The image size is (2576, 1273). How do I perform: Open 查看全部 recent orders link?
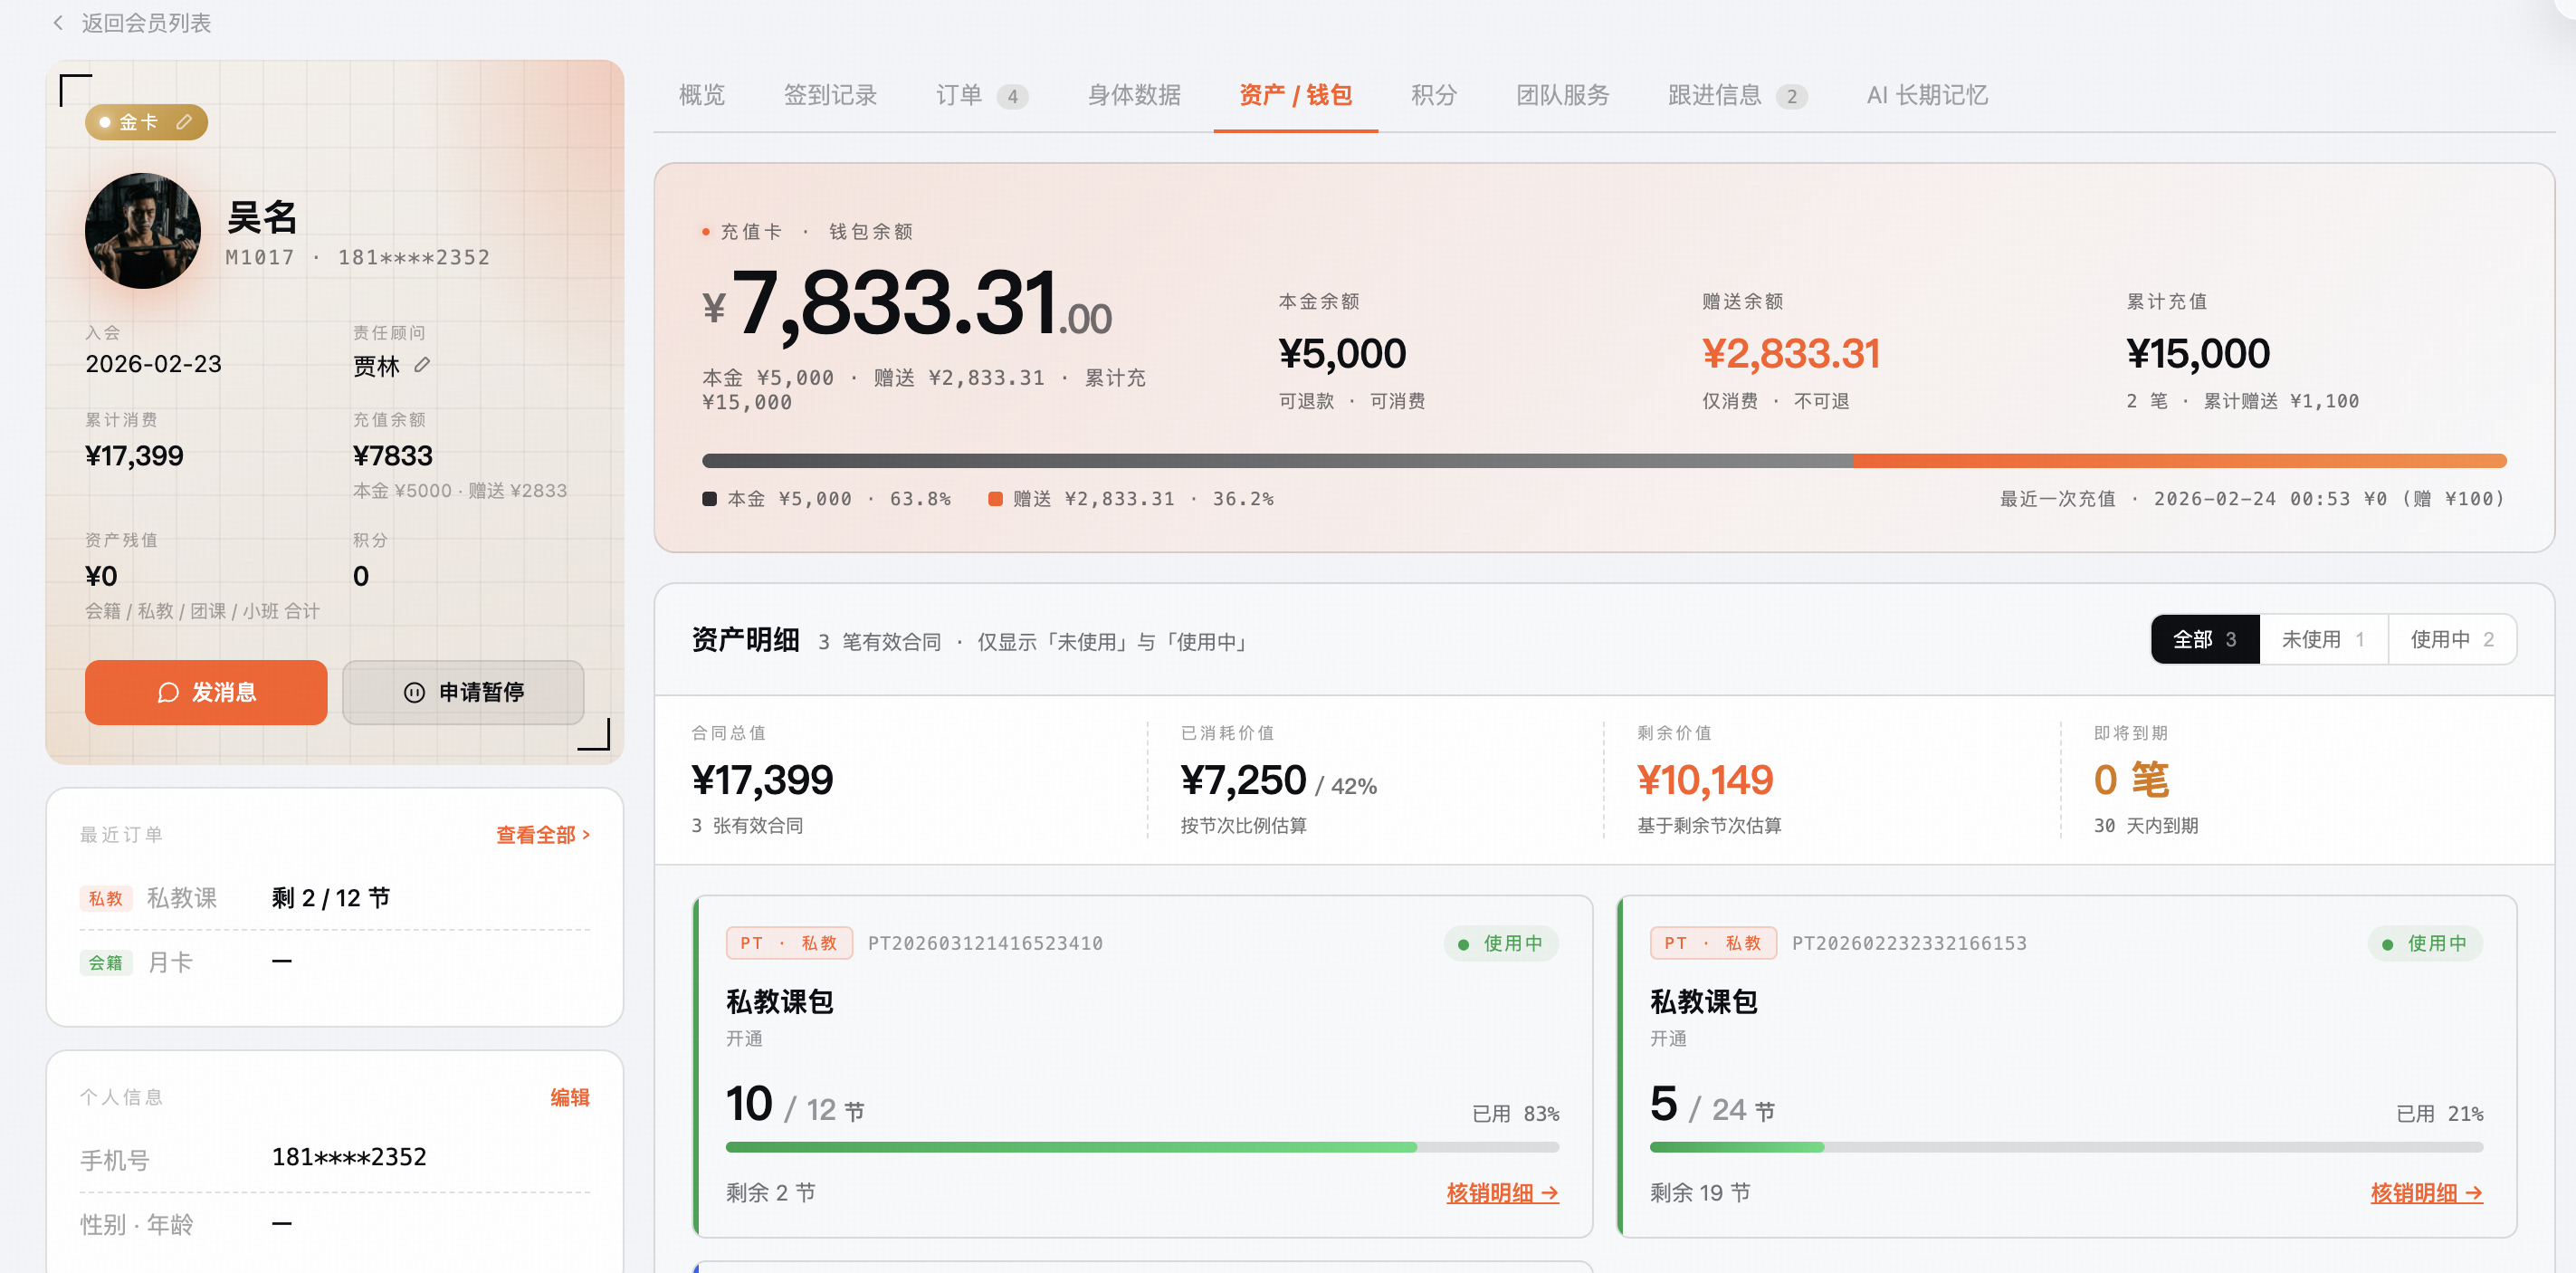tap(543, 834)
